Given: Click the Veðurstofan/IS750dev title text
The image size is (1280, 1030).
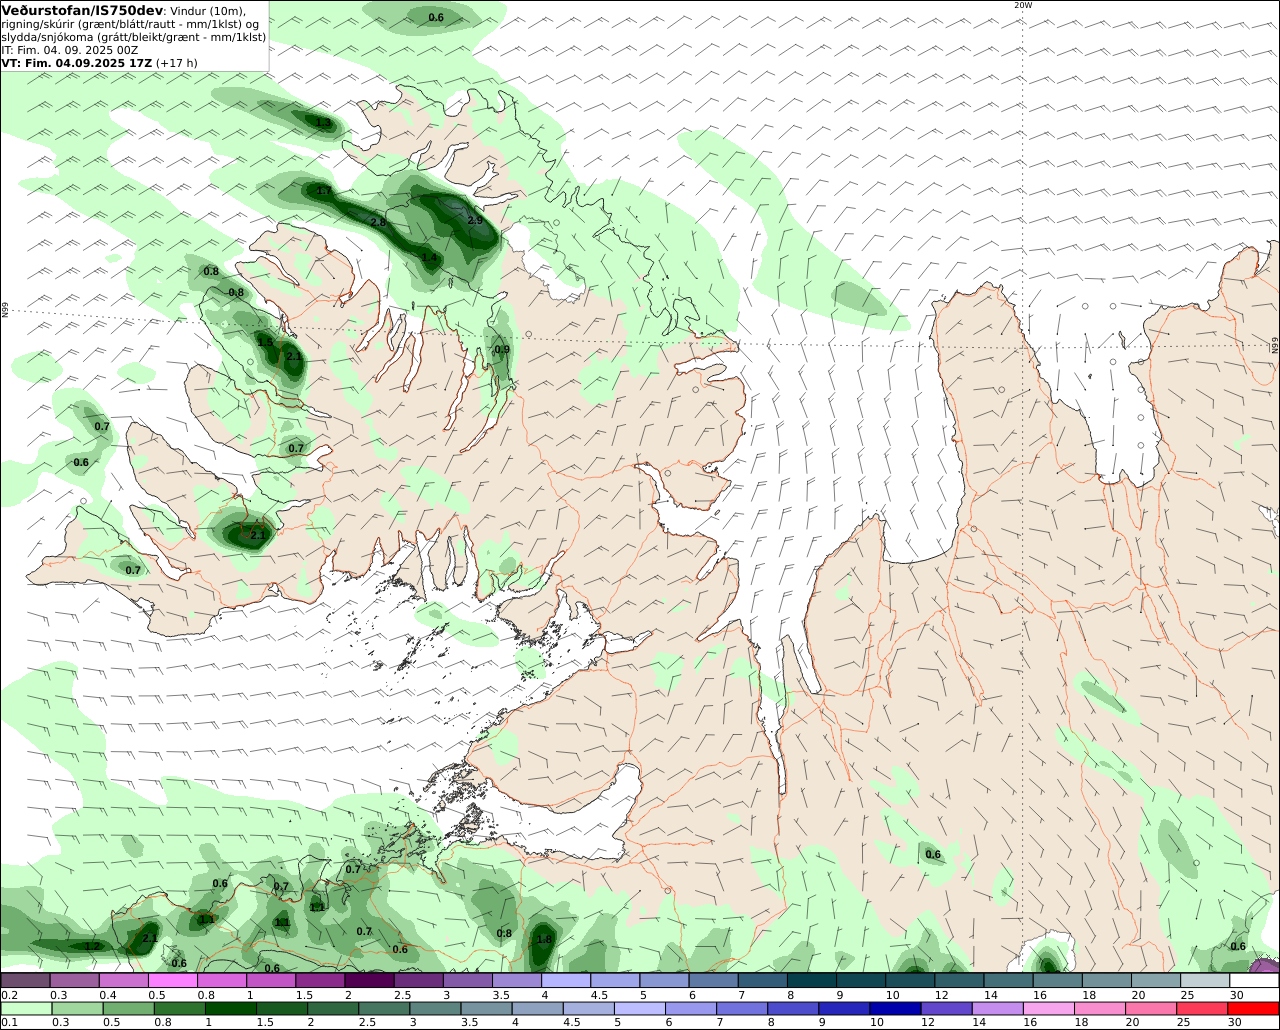Looking at the screenshot, I should tap(82, 10).
